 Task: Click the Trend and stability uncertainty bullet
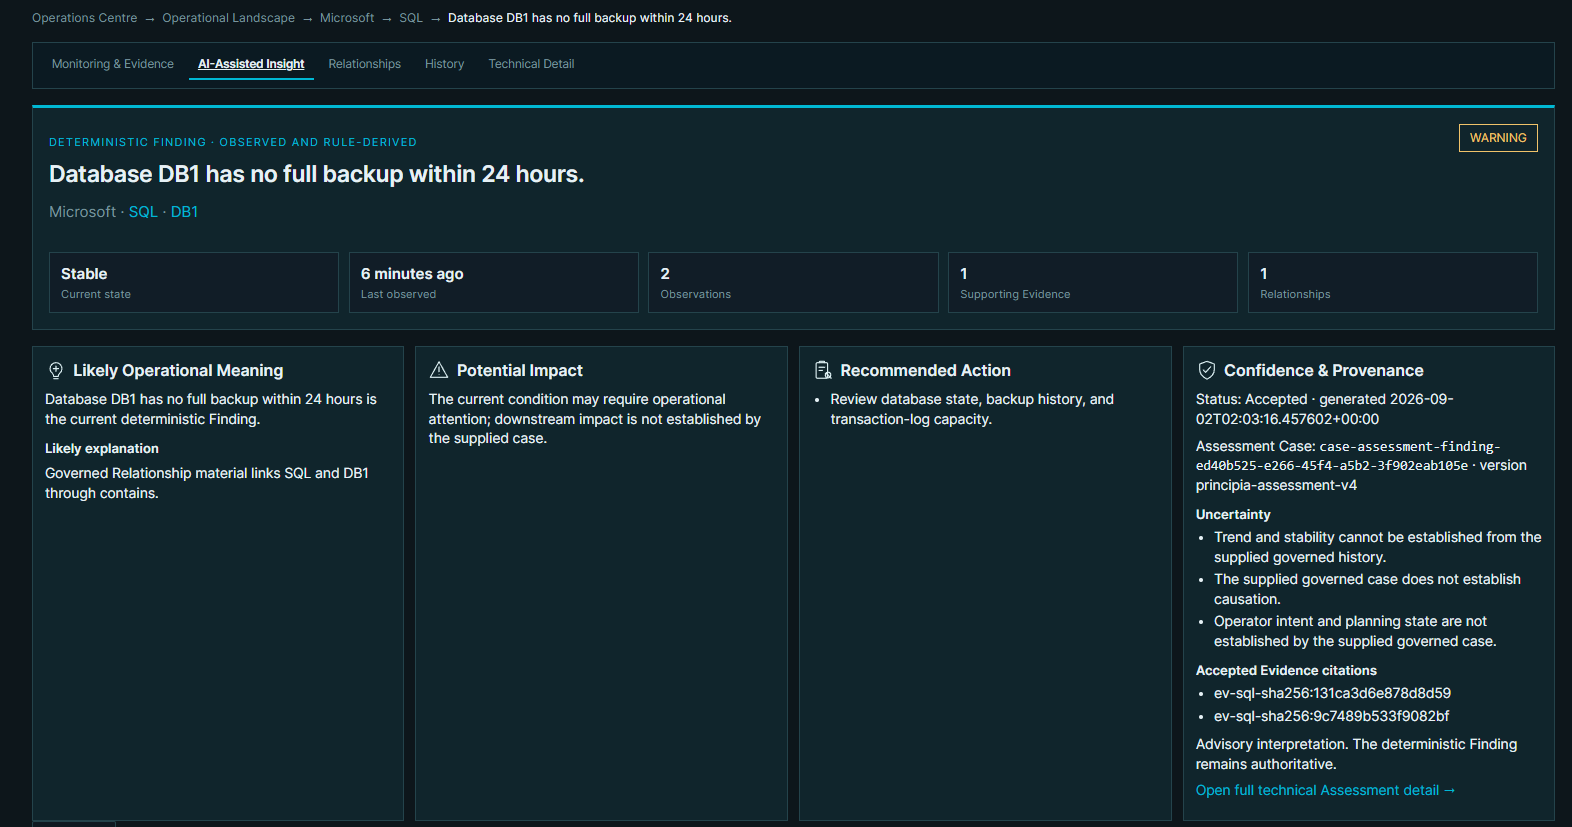(1377, 547)
